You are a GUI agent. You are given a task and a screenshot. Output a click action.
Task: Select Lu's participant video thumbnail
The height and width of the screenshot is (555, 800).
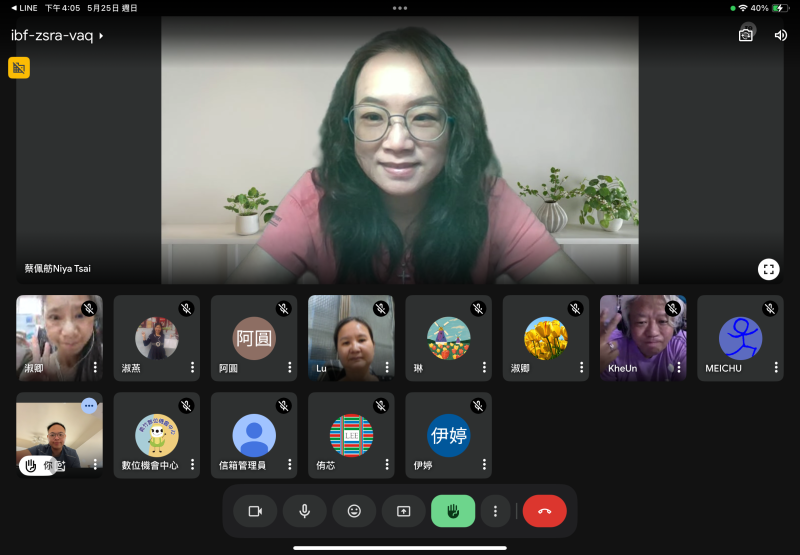350,338
